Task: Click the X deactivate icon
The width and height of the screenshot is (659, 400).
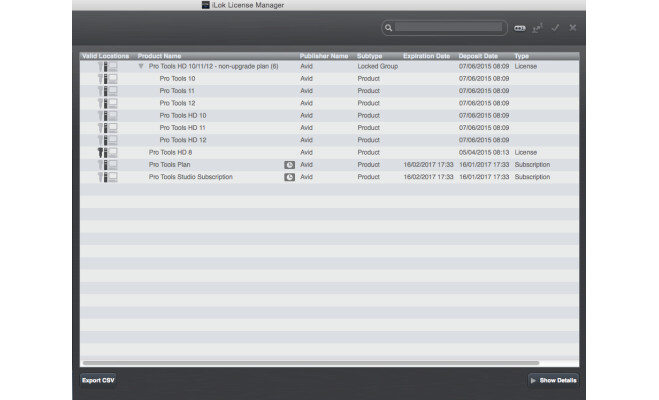Action: click(x=573, y=28)
